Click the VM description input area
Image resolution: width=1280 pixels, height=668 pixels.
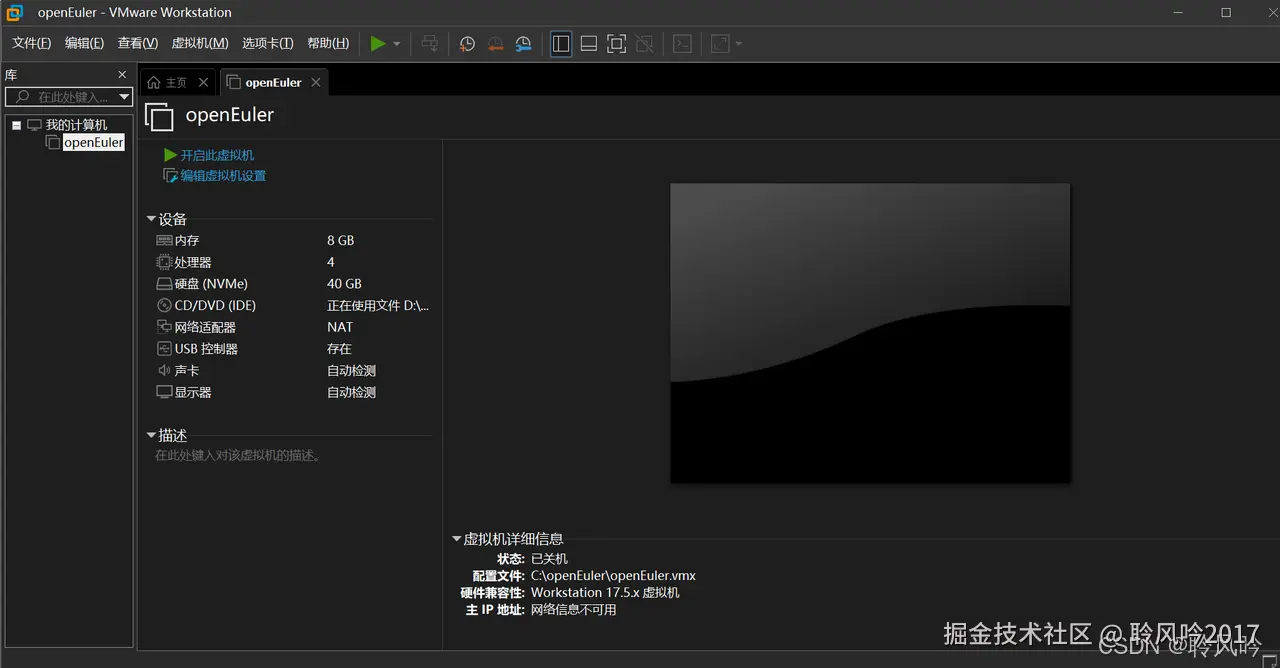pyautogui.click(x=240, y=455)
